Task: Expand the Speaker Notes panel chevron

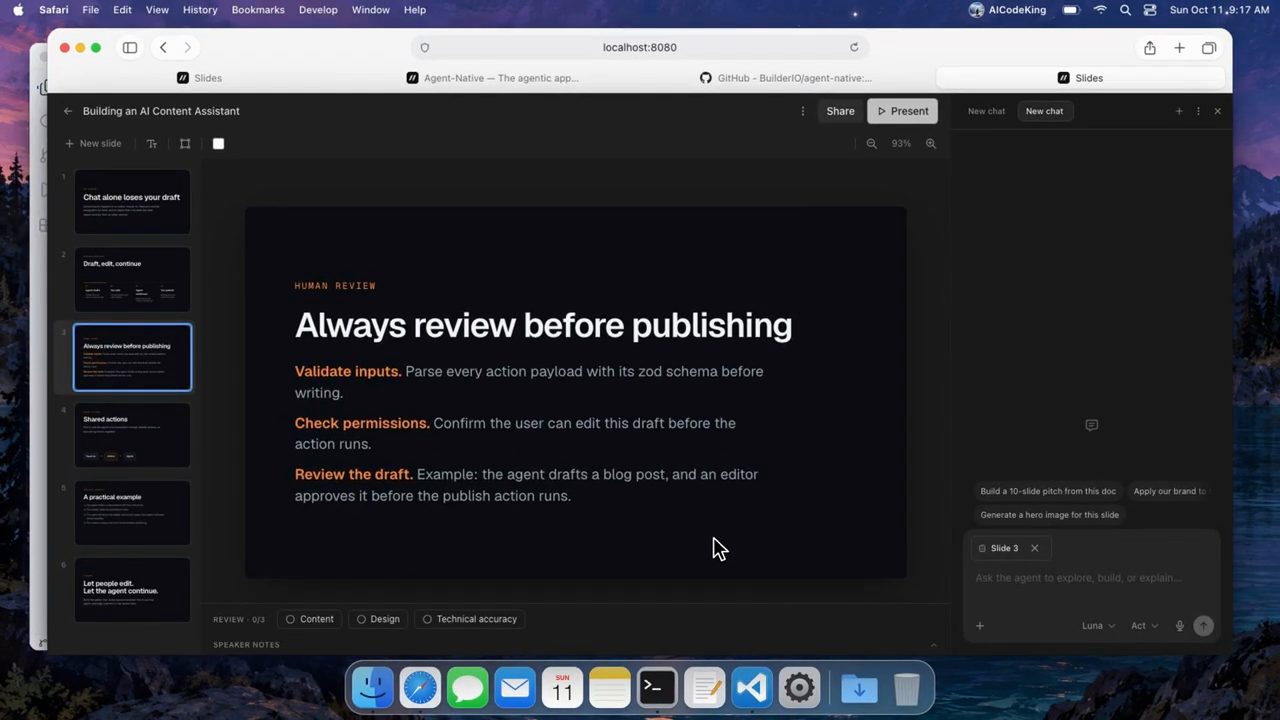Action: click(x=934, y=645)
